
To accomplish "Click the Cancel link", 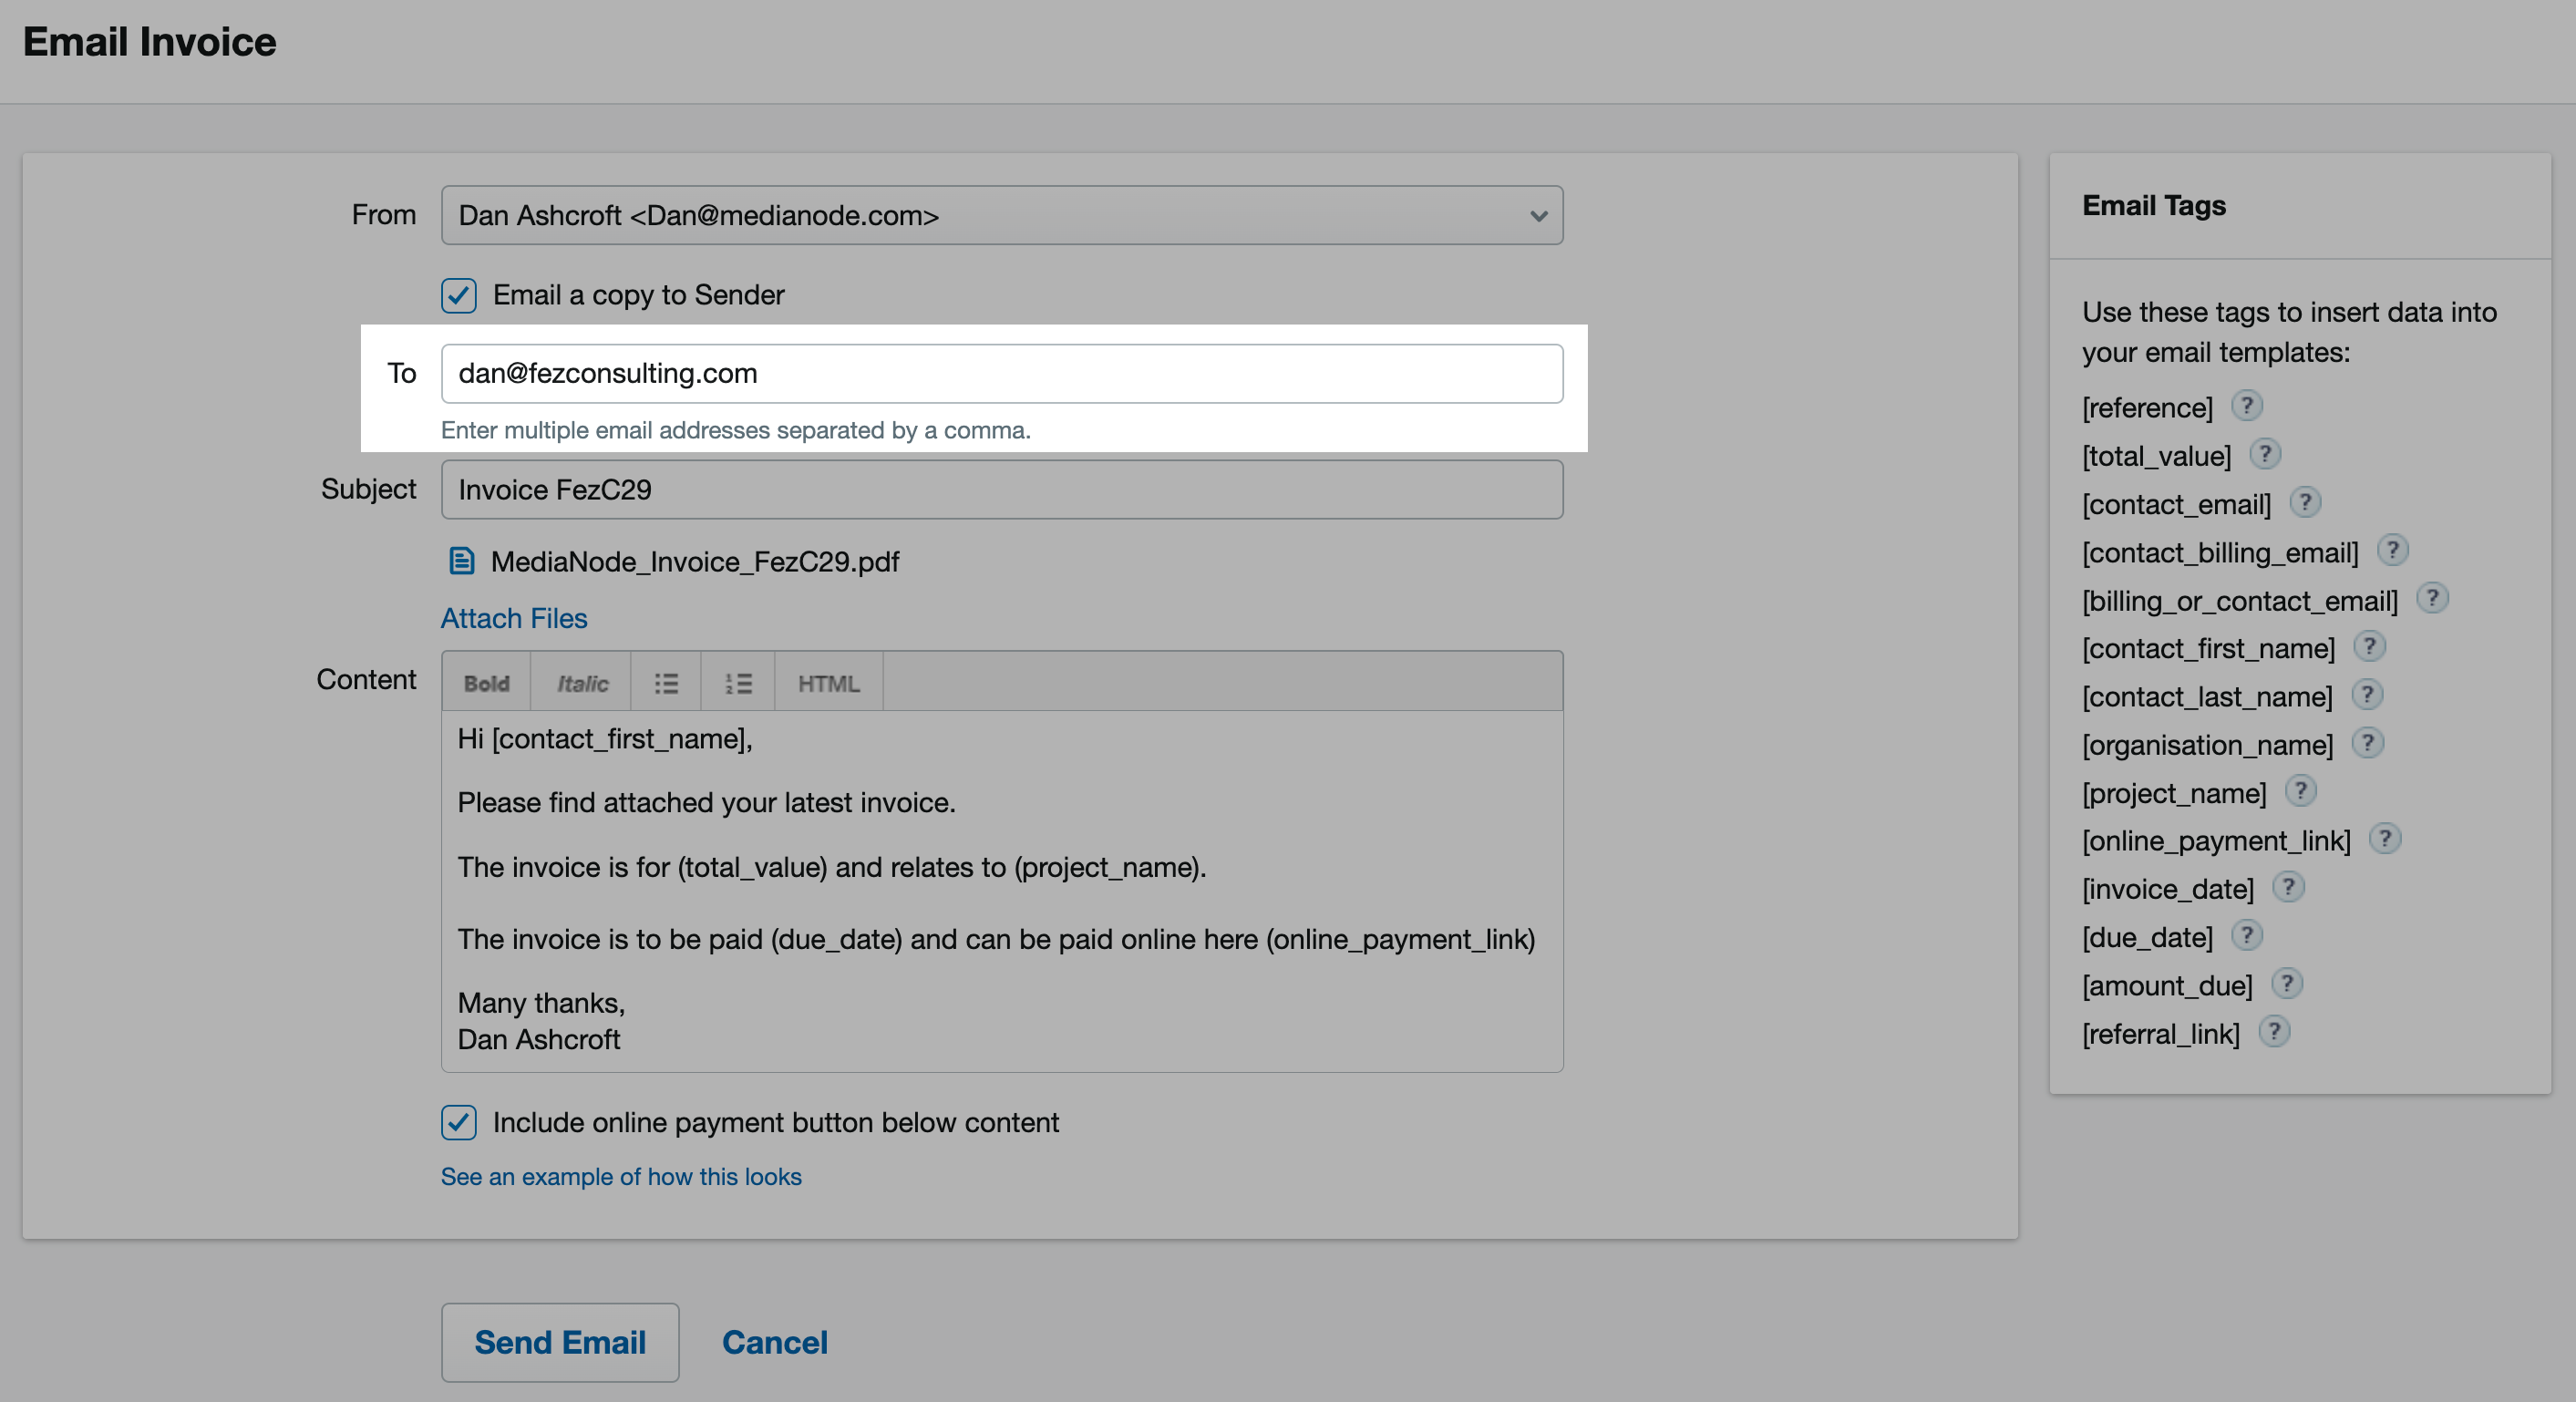I will point(775,1342).
